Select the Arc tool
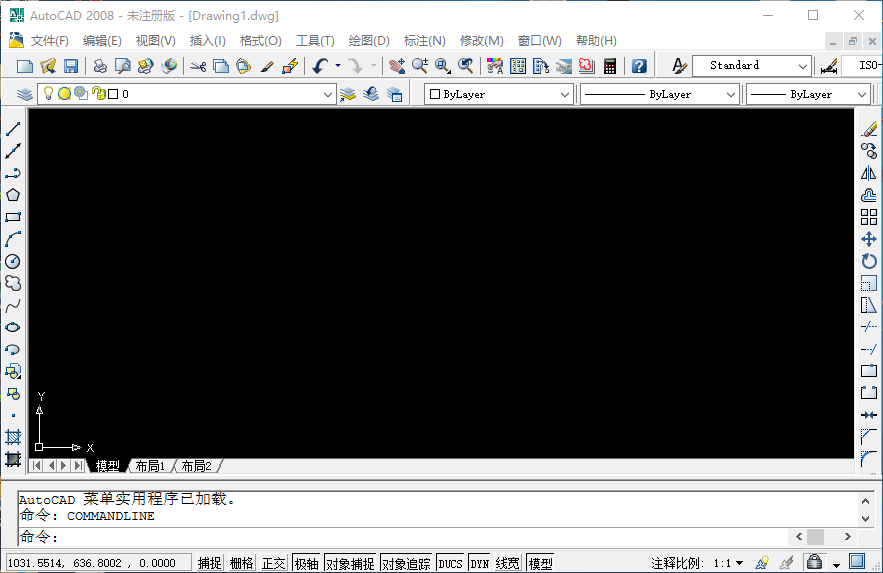 pos(13,239)
